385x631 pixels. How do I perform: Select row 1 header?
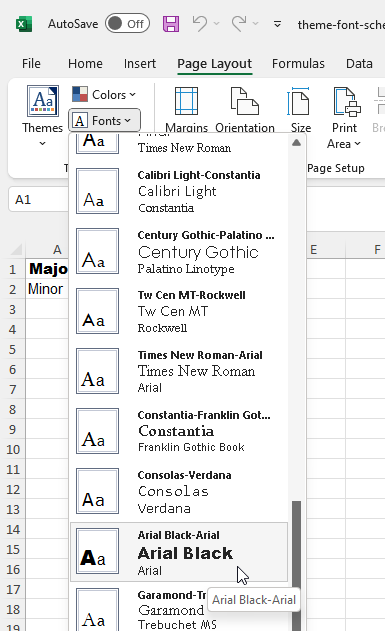coord(12,269)
